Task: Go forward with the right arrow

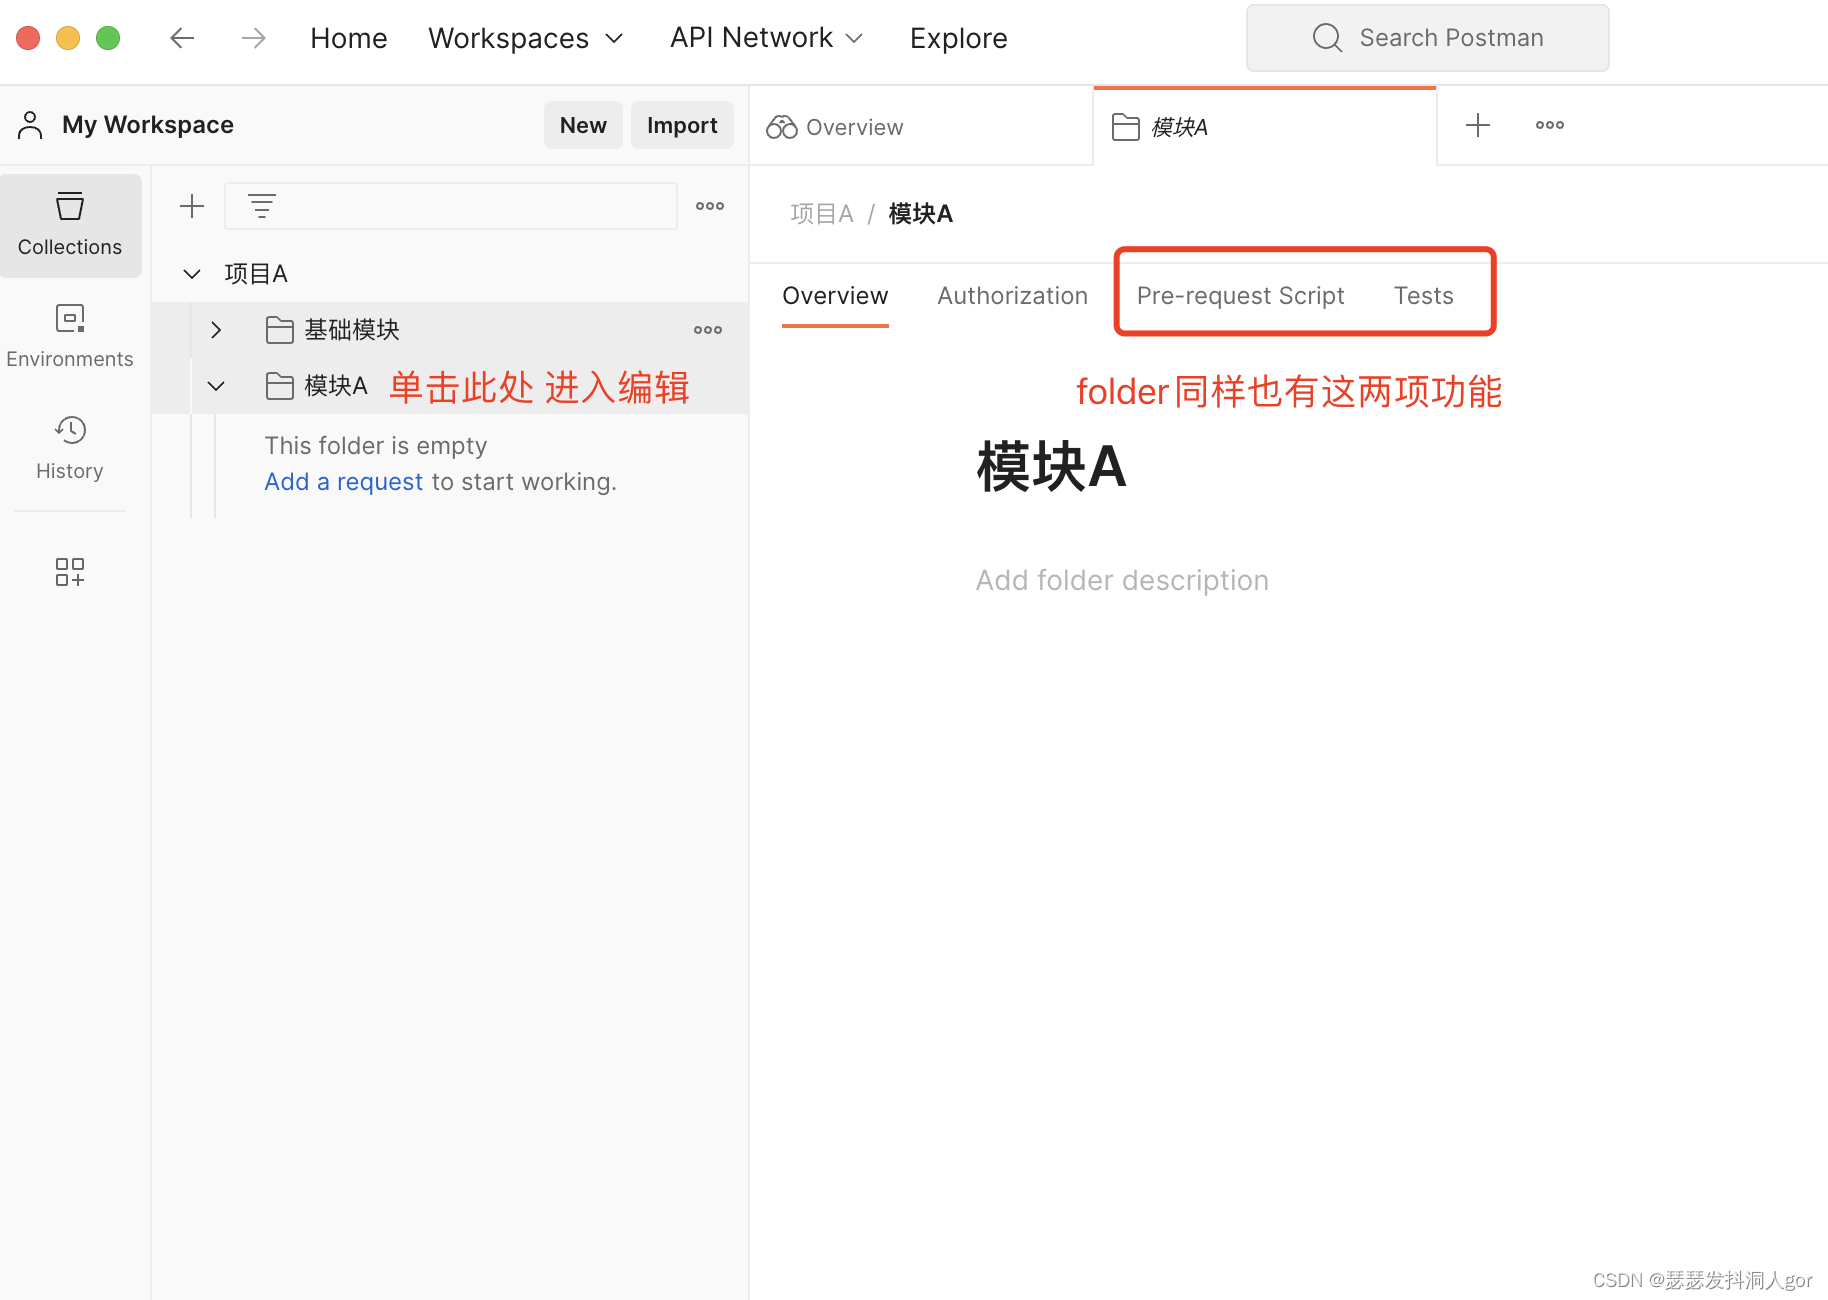Action: click(x=254, y=38)
